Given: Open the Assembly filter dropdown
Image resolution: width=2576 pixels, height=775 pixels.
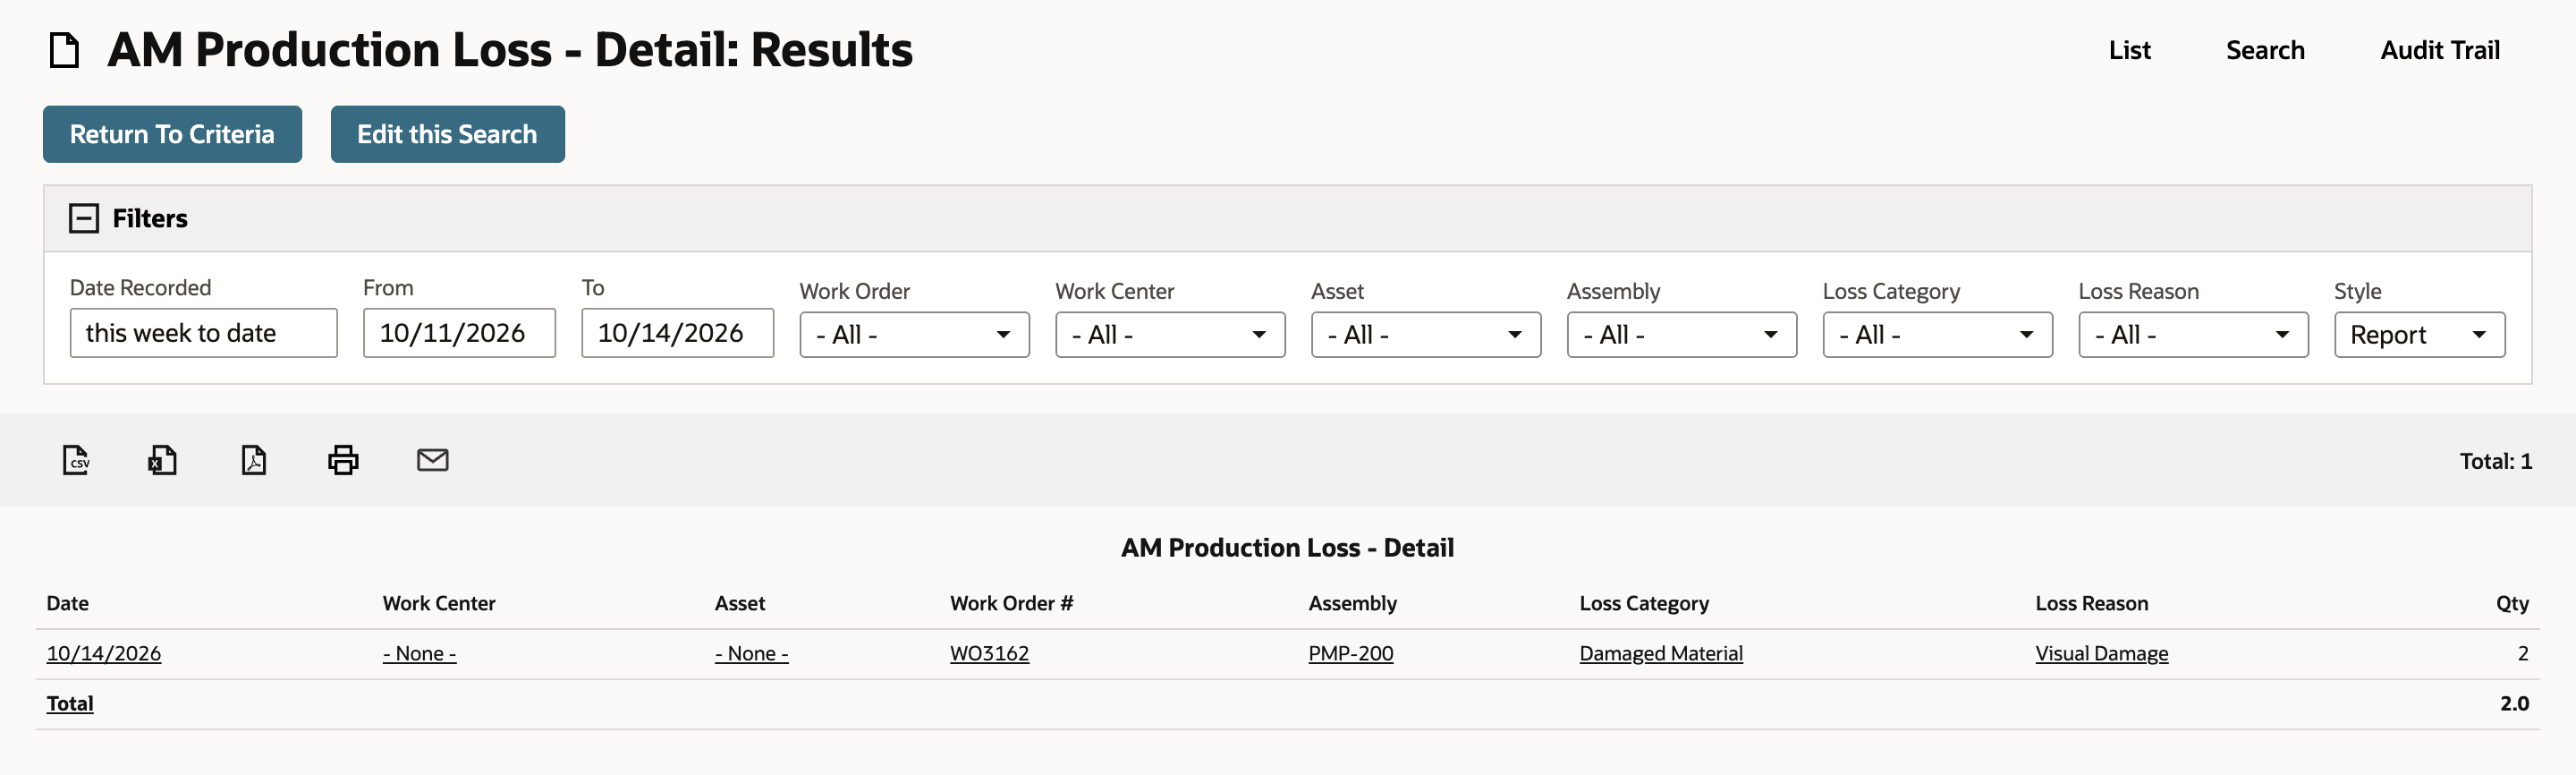Looking at the screenshot, I should coord(1681,335).
